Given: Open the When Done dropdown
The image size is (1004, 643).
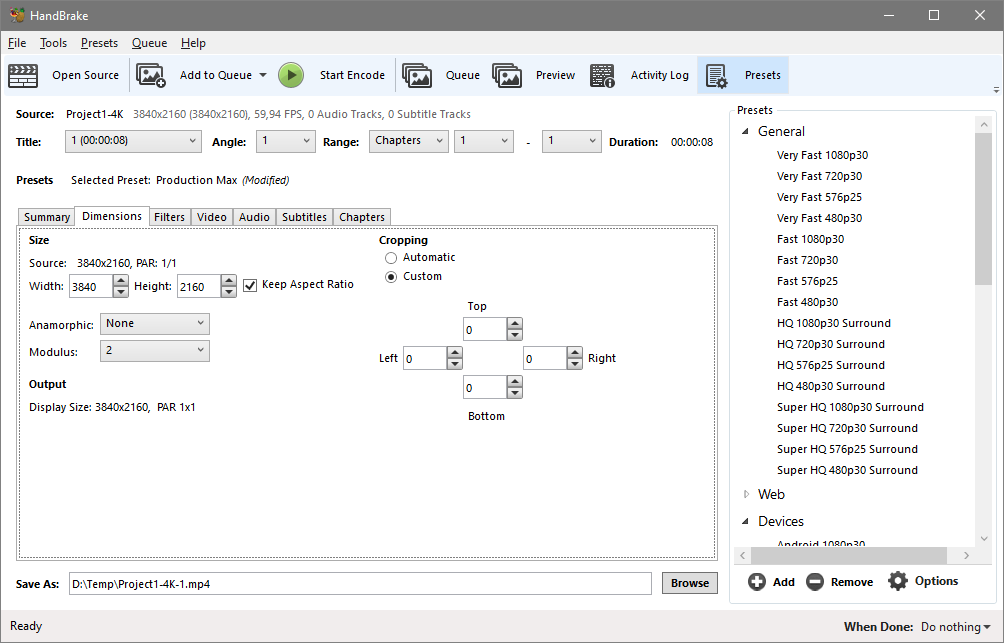Looking at the screenshot, I should pos(956,627).
